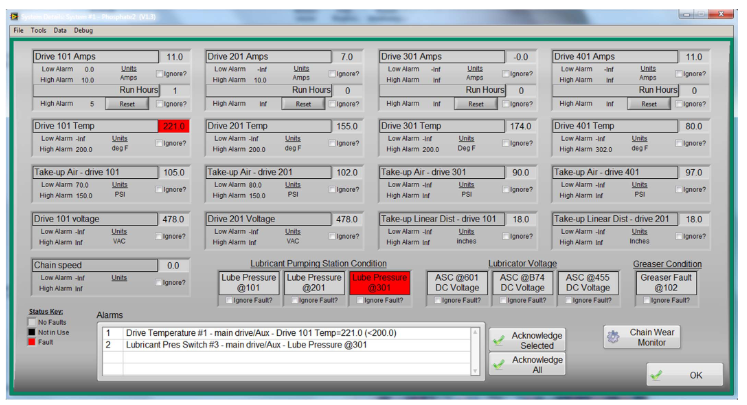Click the Drive 301 Temp value 174.0
747x405 pixels.
click(x=520, y=126)
